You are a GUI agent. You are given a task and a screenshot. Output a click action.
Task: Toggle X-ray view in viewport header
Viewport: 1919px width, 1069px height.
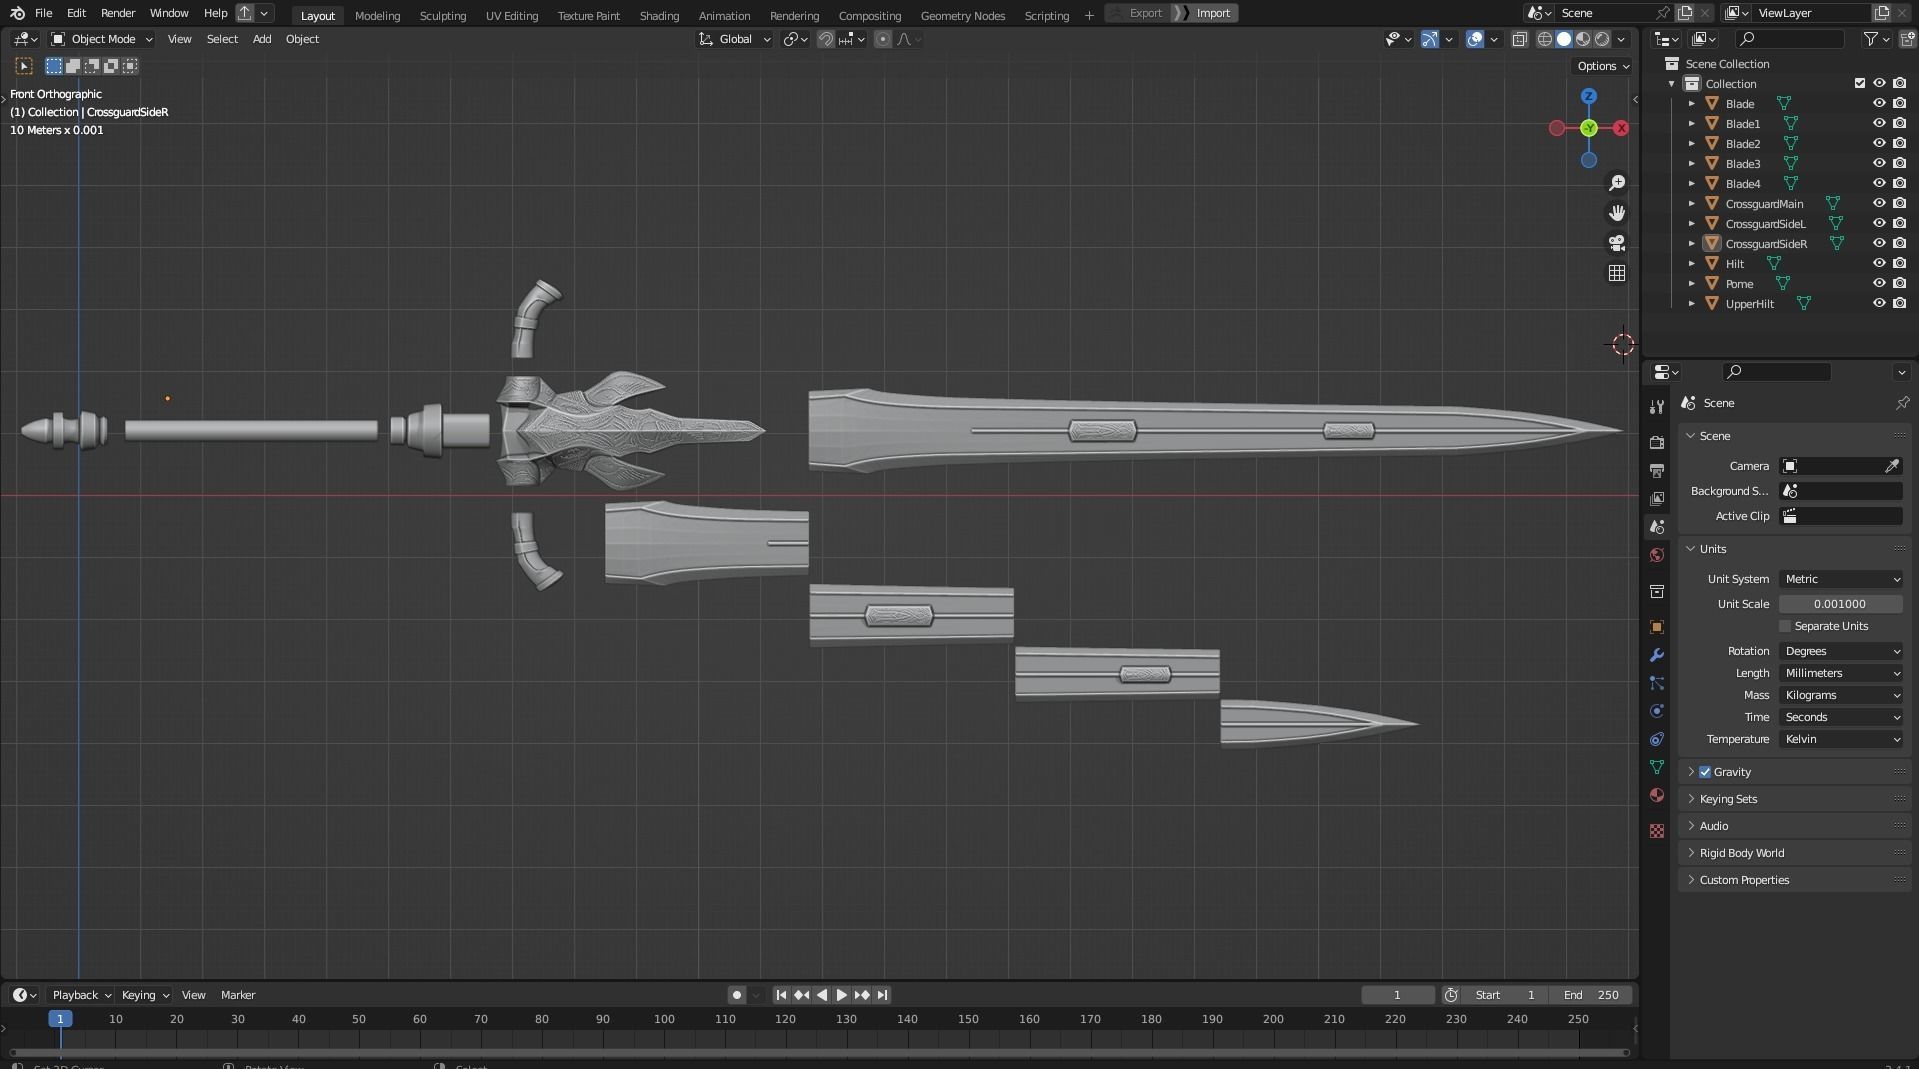(1519, 39)
